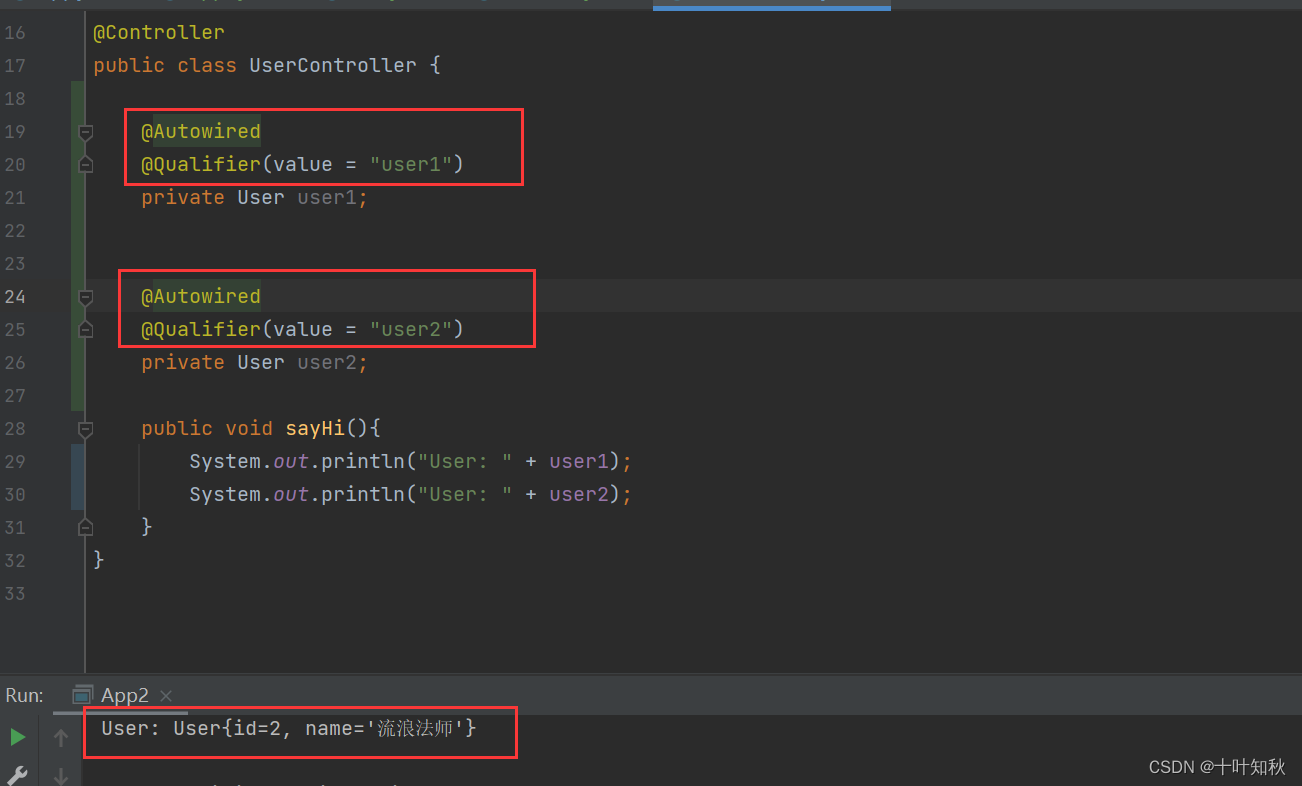Collapse sayHi method fold at line 28
The width and height of the screenshot is (1302, 786).
click(x=86, y=428)
